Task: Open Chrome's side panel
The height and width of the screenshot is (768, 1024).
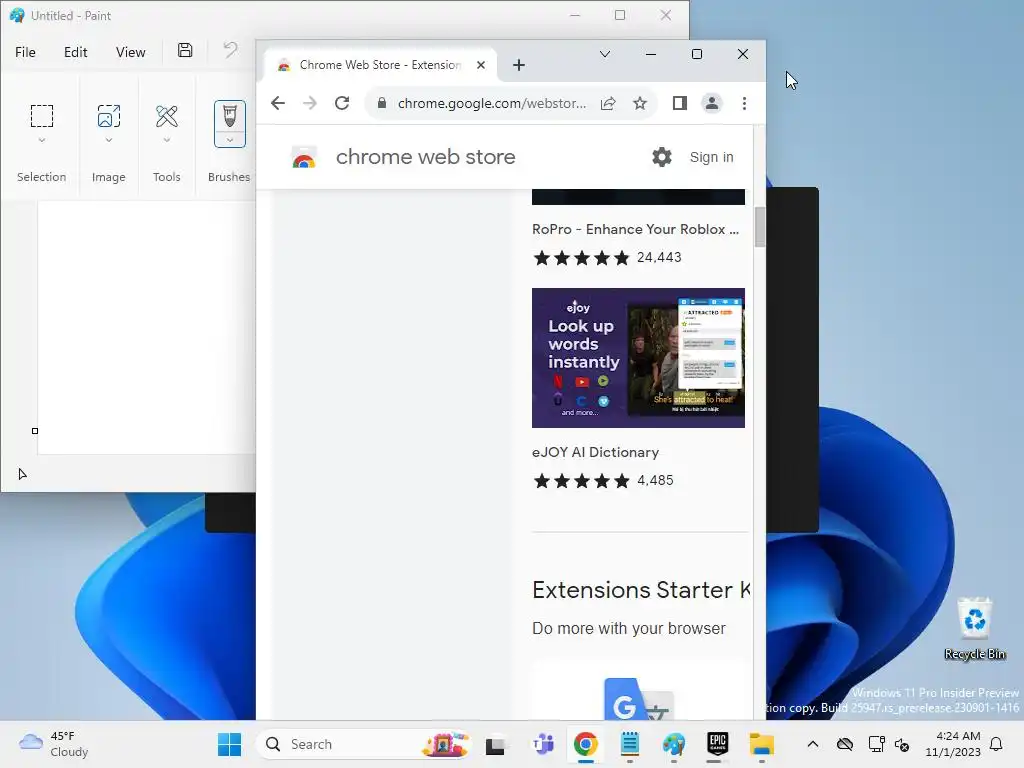Action: (680, 103)
